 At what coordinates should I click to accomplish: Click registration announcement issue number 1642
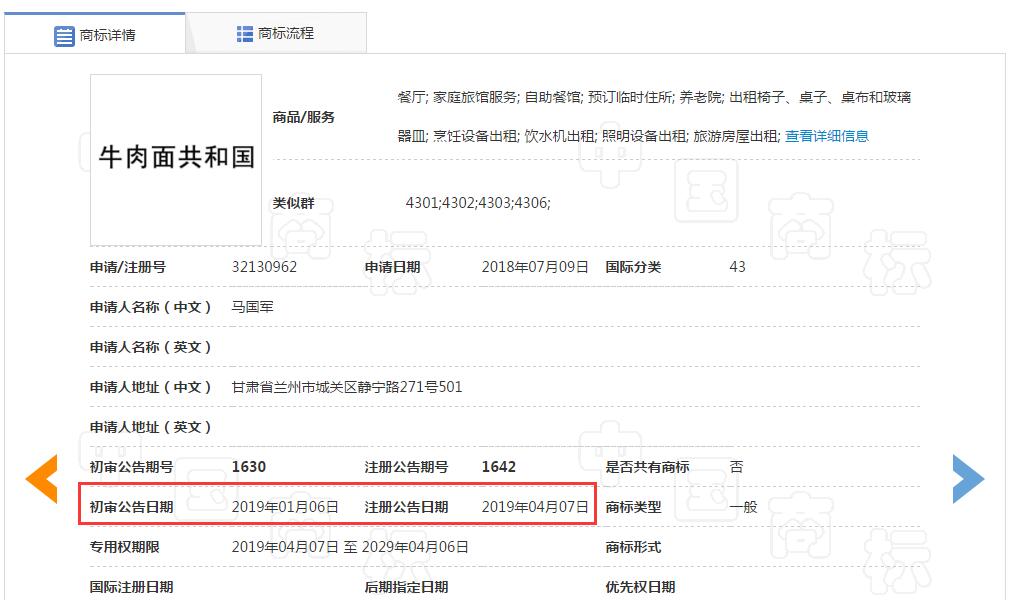pos(498,467)
